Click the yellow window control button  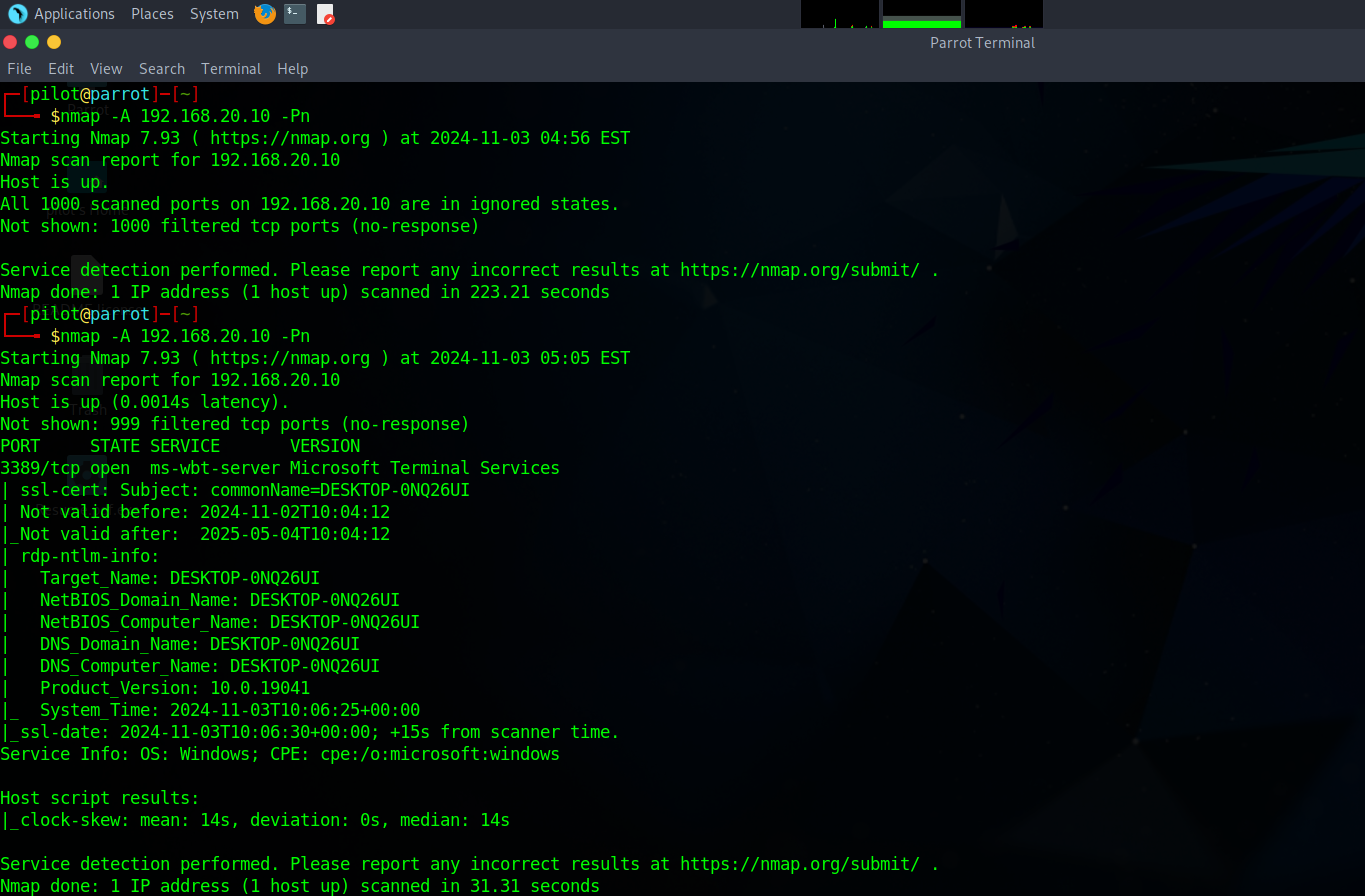tap(54, 42)
